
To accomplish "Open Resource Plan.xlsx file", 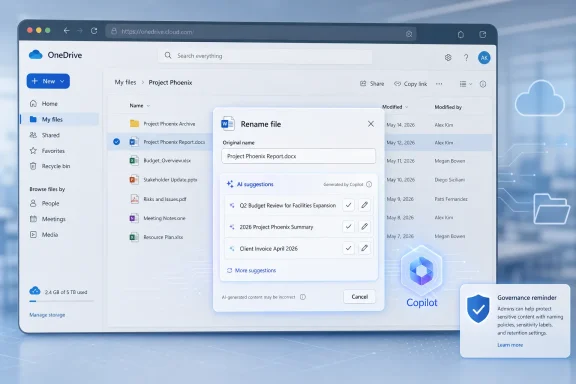I will [x=163, y=237].
